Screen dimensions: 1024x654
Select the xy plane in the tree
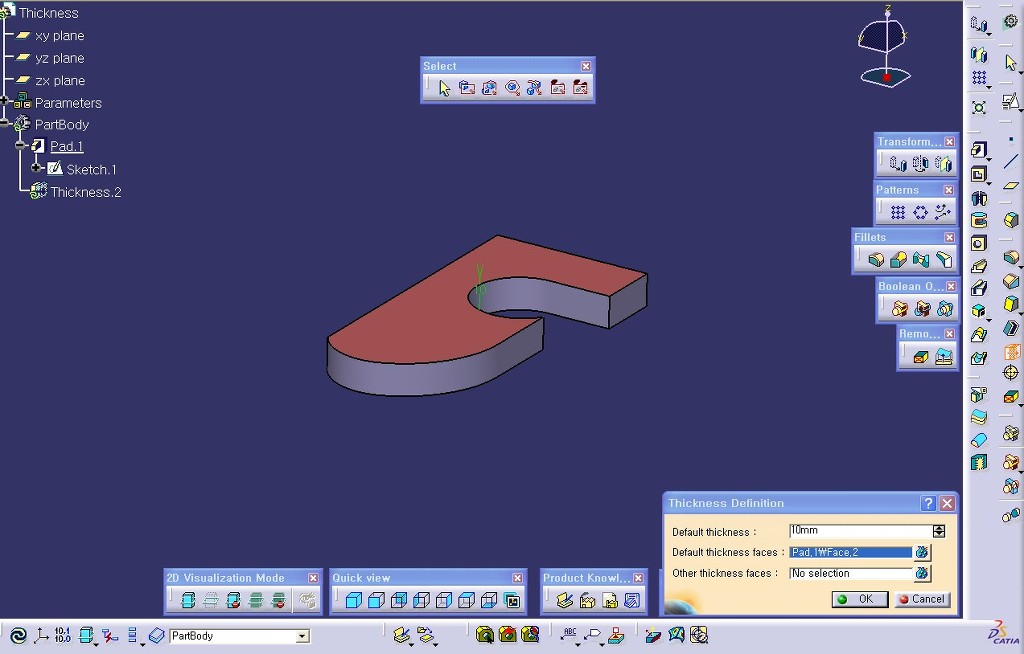tap(59, 36)
